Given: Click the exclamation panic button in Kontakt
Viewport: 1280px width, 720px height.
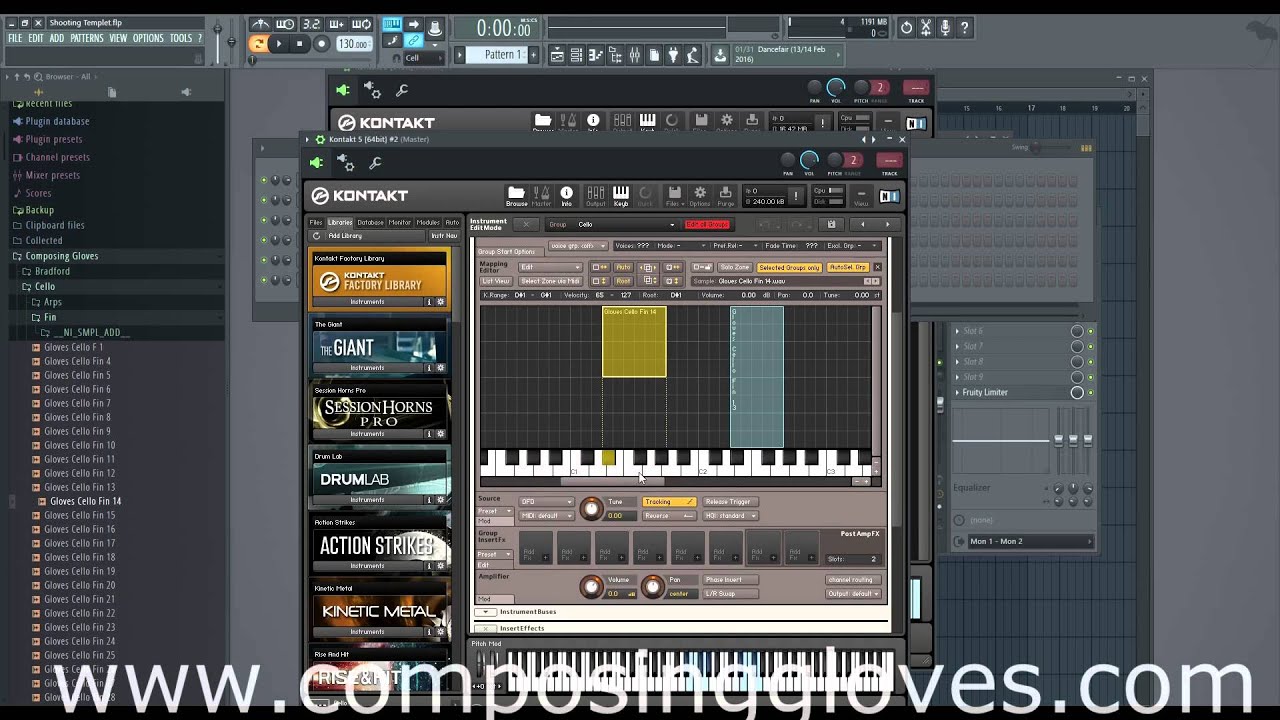Looking at the screenshot, I should tap(796, 196).
